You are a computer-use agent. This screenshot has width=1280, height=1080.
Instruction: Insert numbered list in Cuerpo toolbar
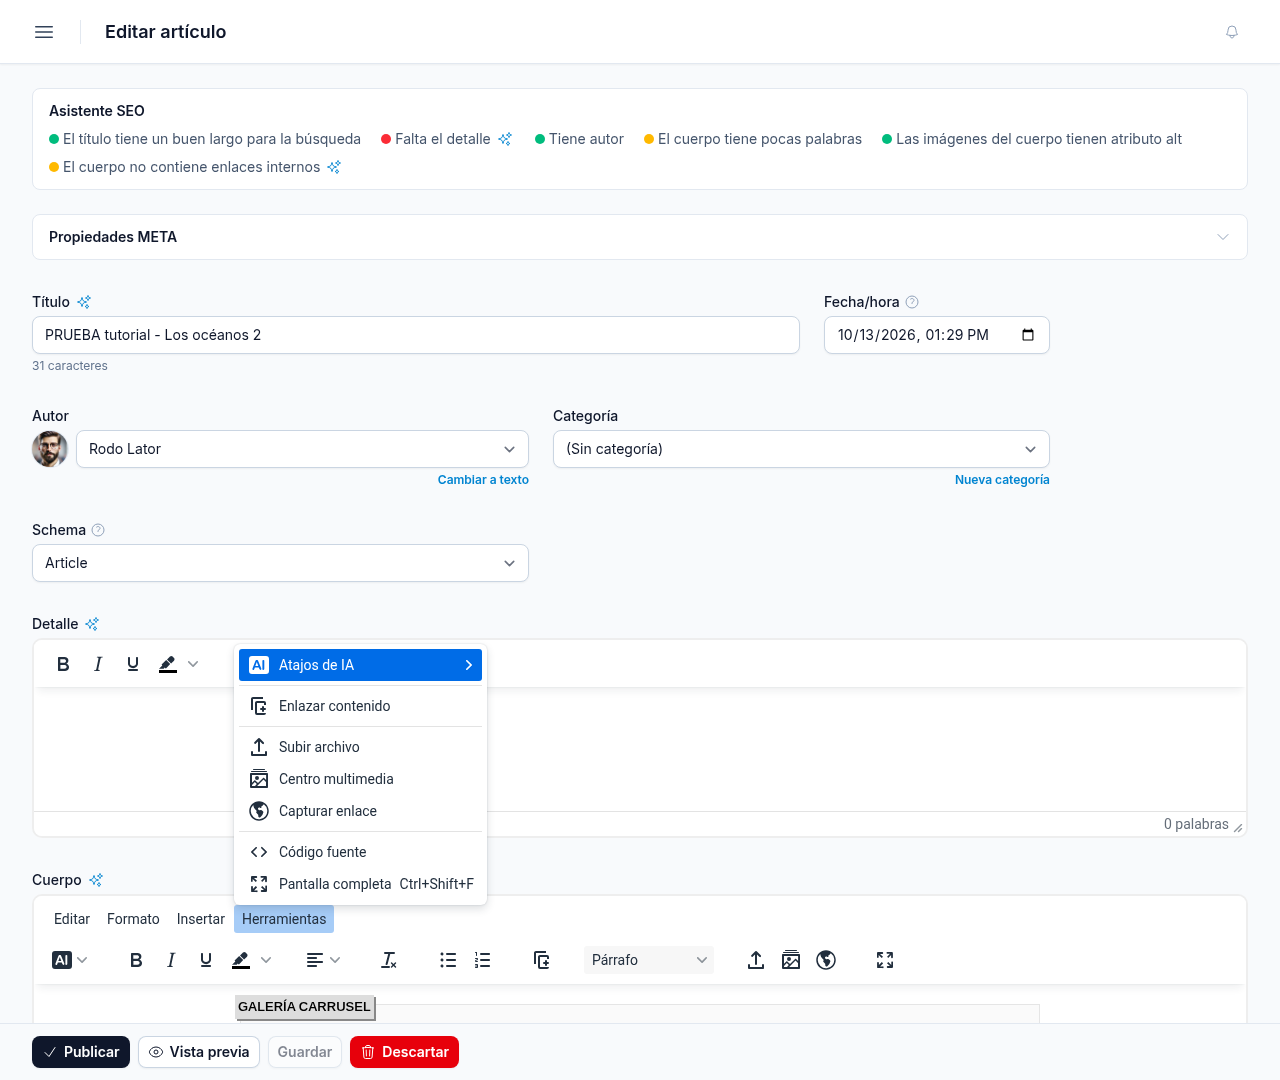click(483, 960)
